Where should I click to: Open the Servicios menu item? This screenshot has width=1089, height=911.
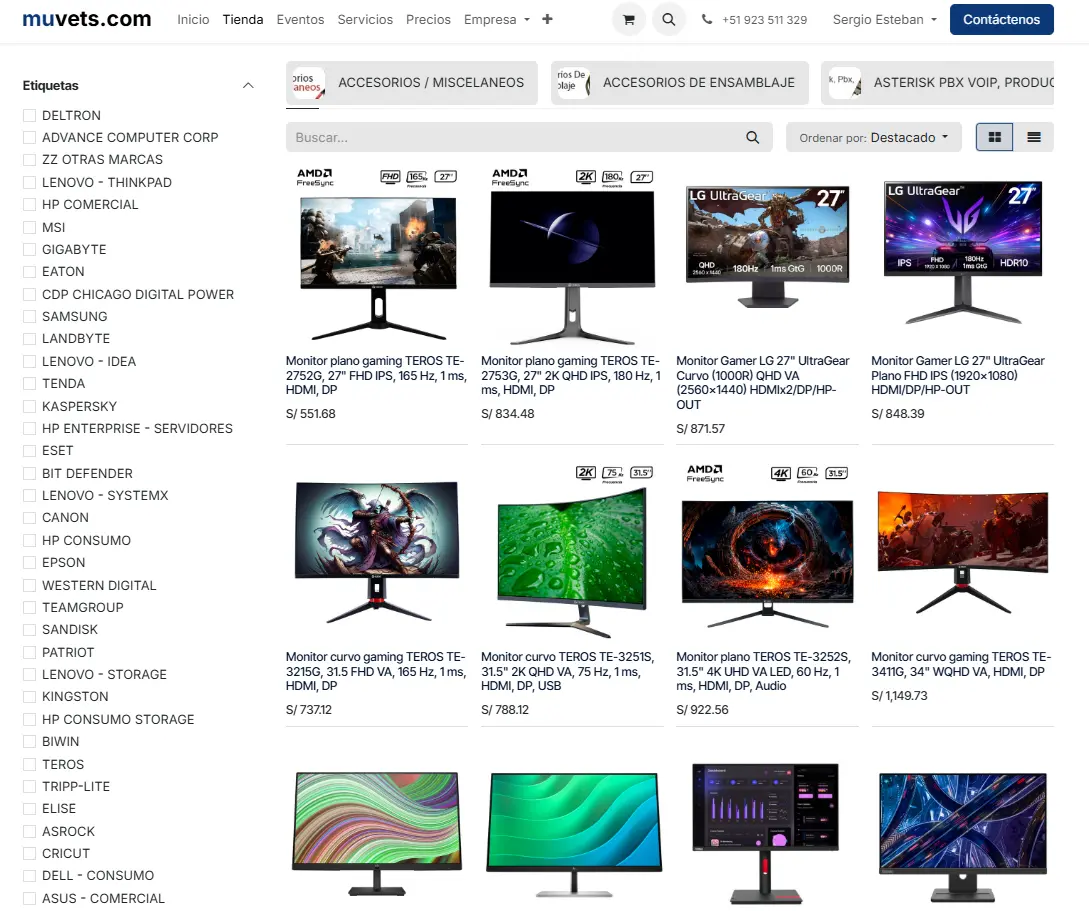[x=365, y=19]
